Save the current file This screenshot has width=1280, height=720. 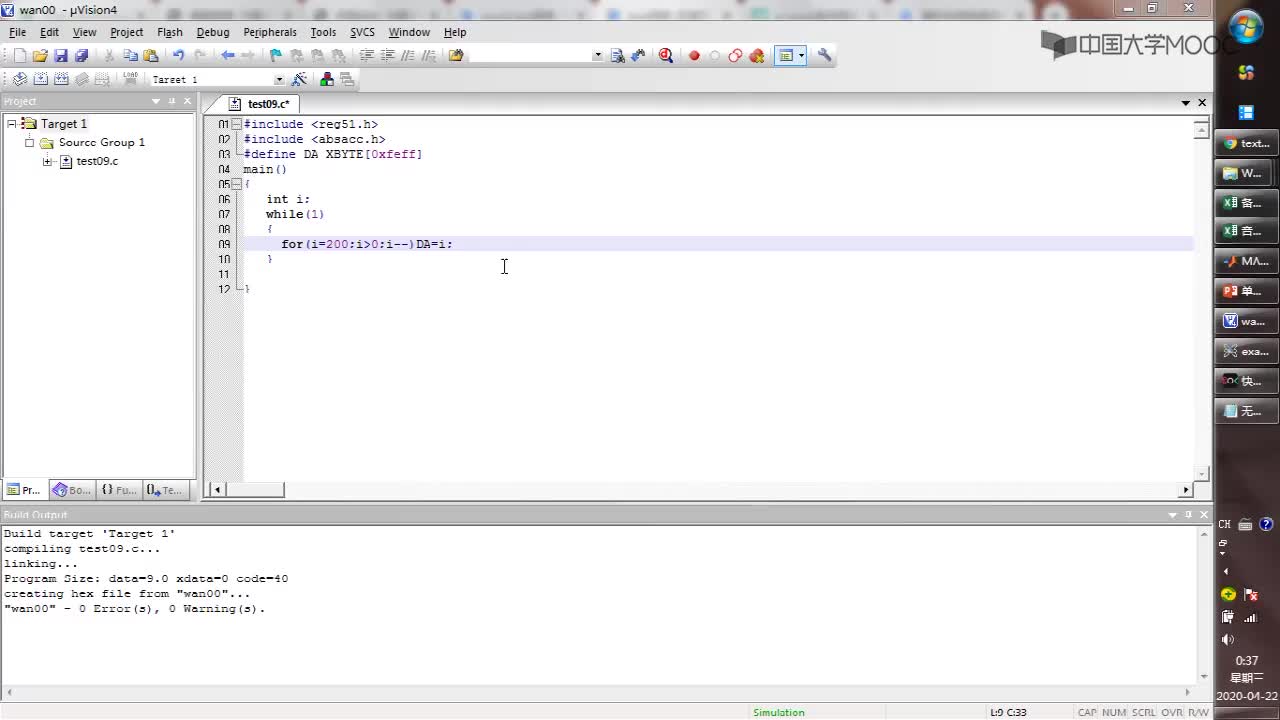pos(61,56)
